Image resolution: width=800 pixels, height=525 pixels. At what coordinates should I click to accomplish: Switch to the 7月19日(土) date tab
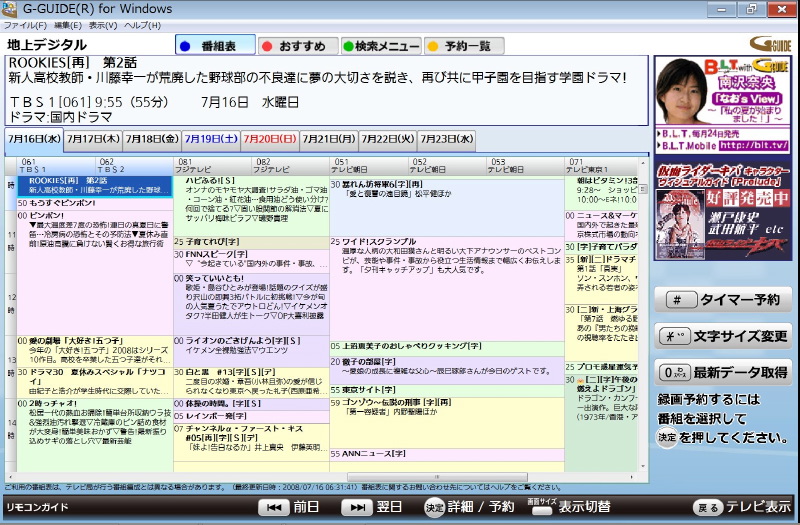pos(210,139)
